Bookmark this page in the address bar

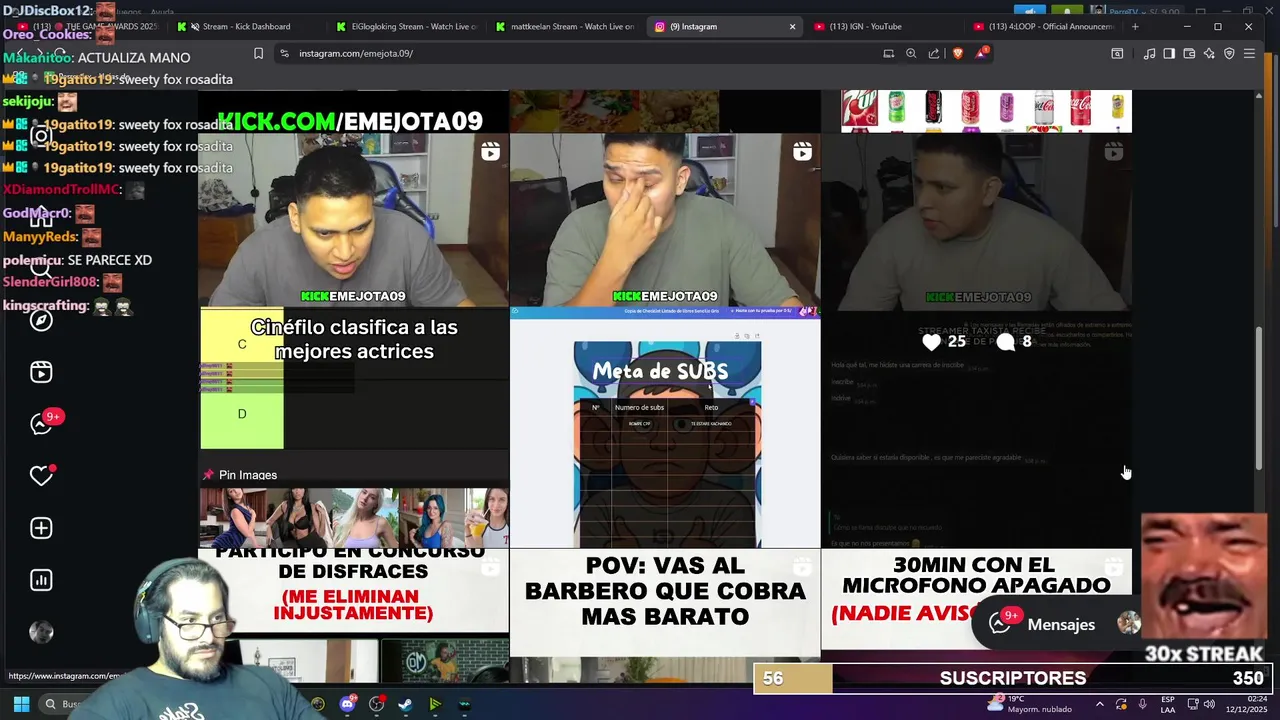pos(258,53)
